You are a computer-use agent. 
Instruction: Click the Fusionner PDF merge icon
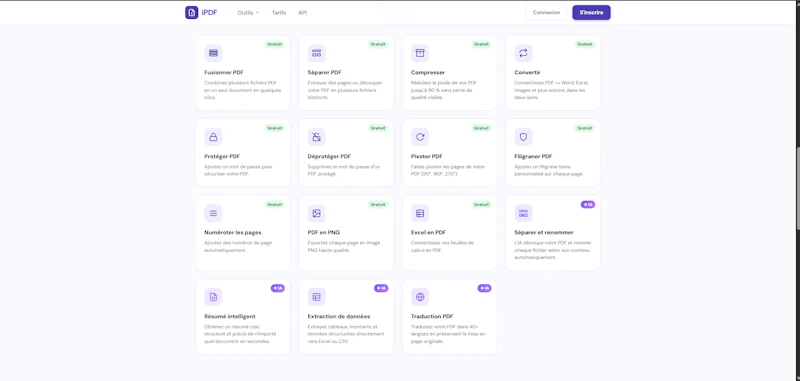click(x=213, y=53)
